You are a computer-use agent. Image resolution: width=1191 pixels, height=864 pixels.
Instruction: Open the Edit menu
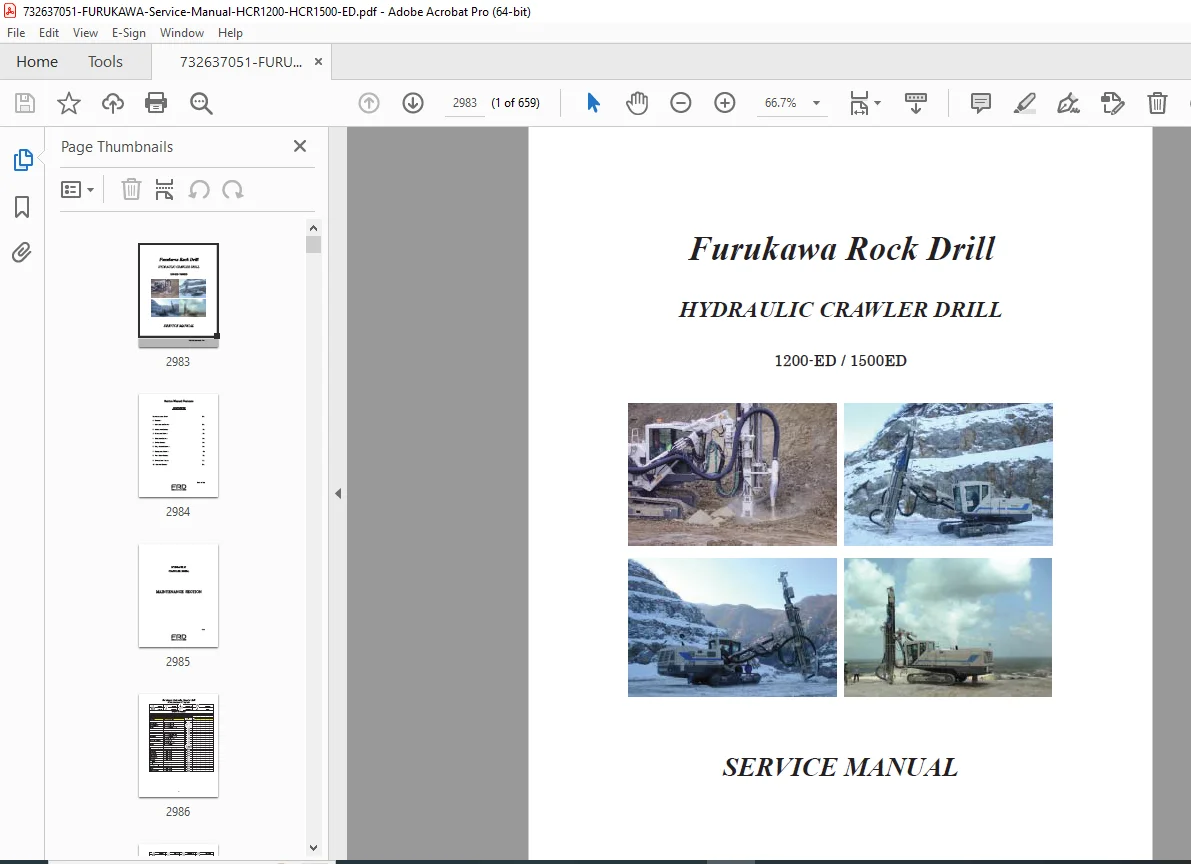coord(49,33)
